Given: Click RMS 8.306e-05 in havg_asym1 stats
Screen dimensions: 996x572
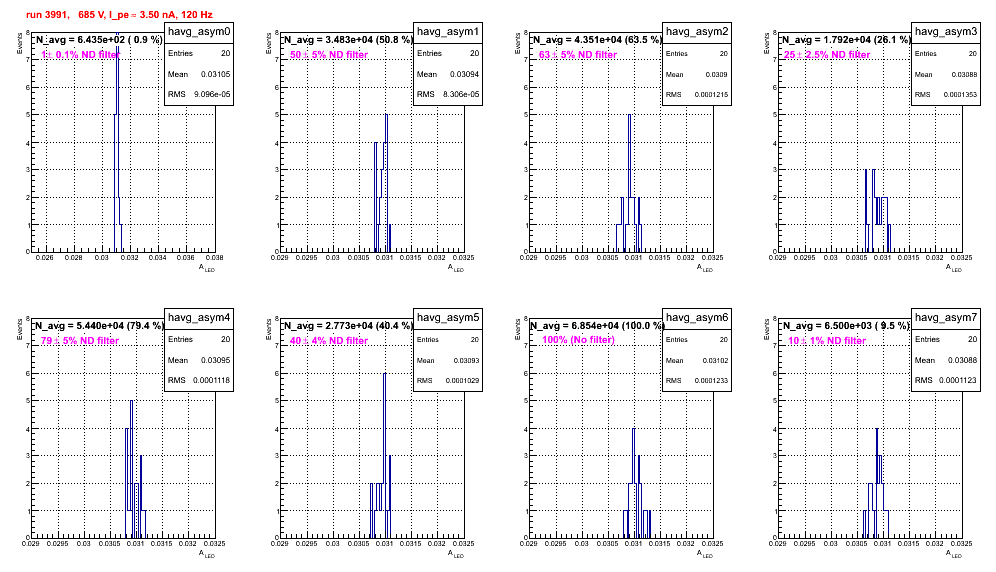Looking at the screenshot, I should point(448,95).
